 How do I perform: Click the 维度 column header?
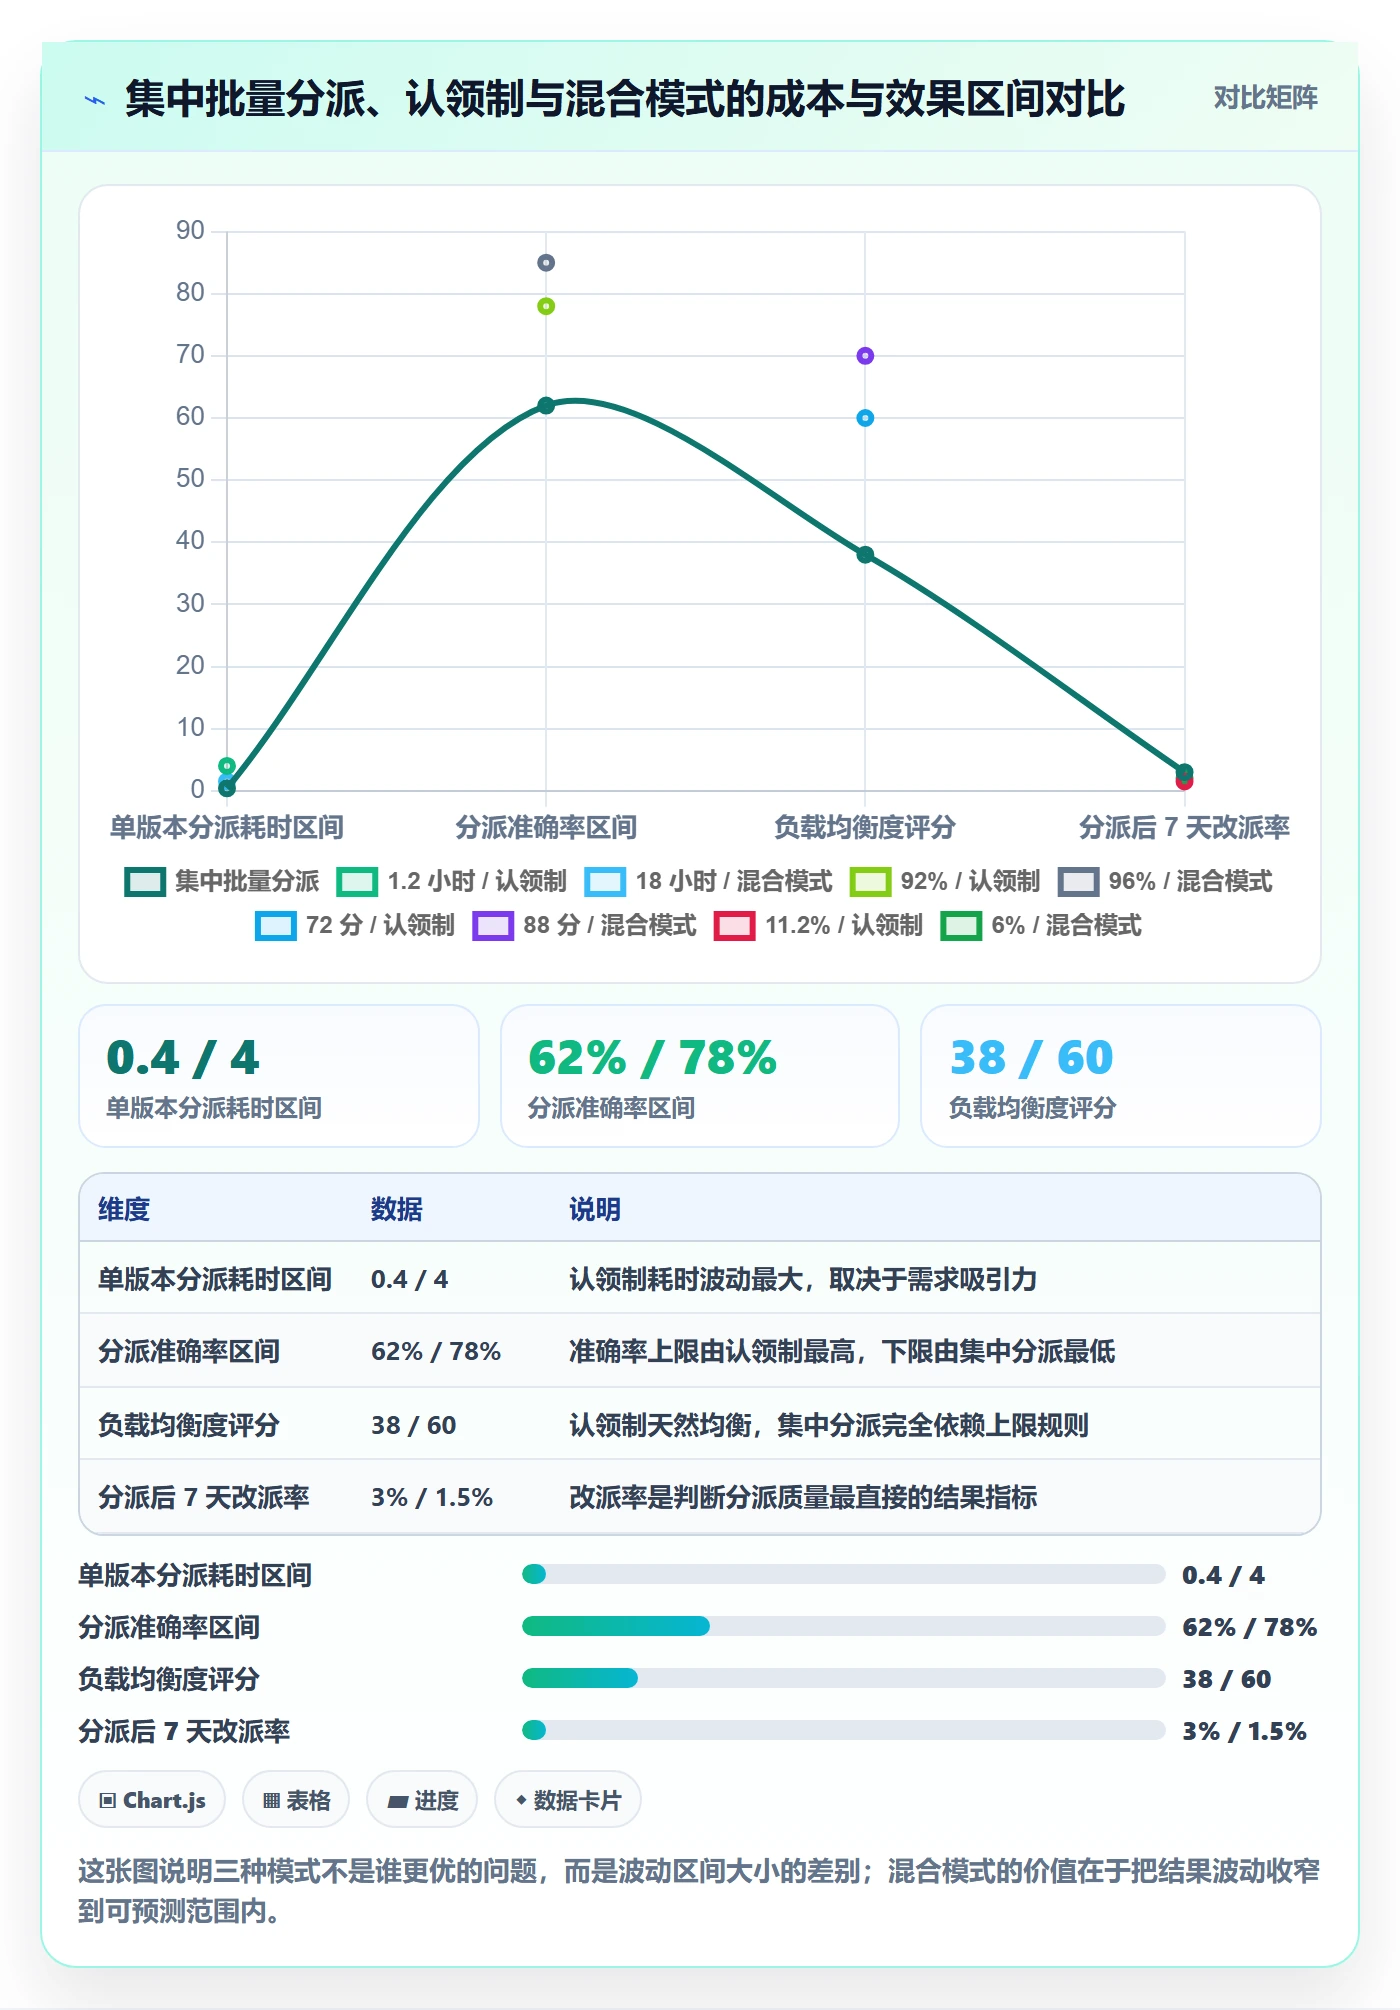coord(124,1209)
